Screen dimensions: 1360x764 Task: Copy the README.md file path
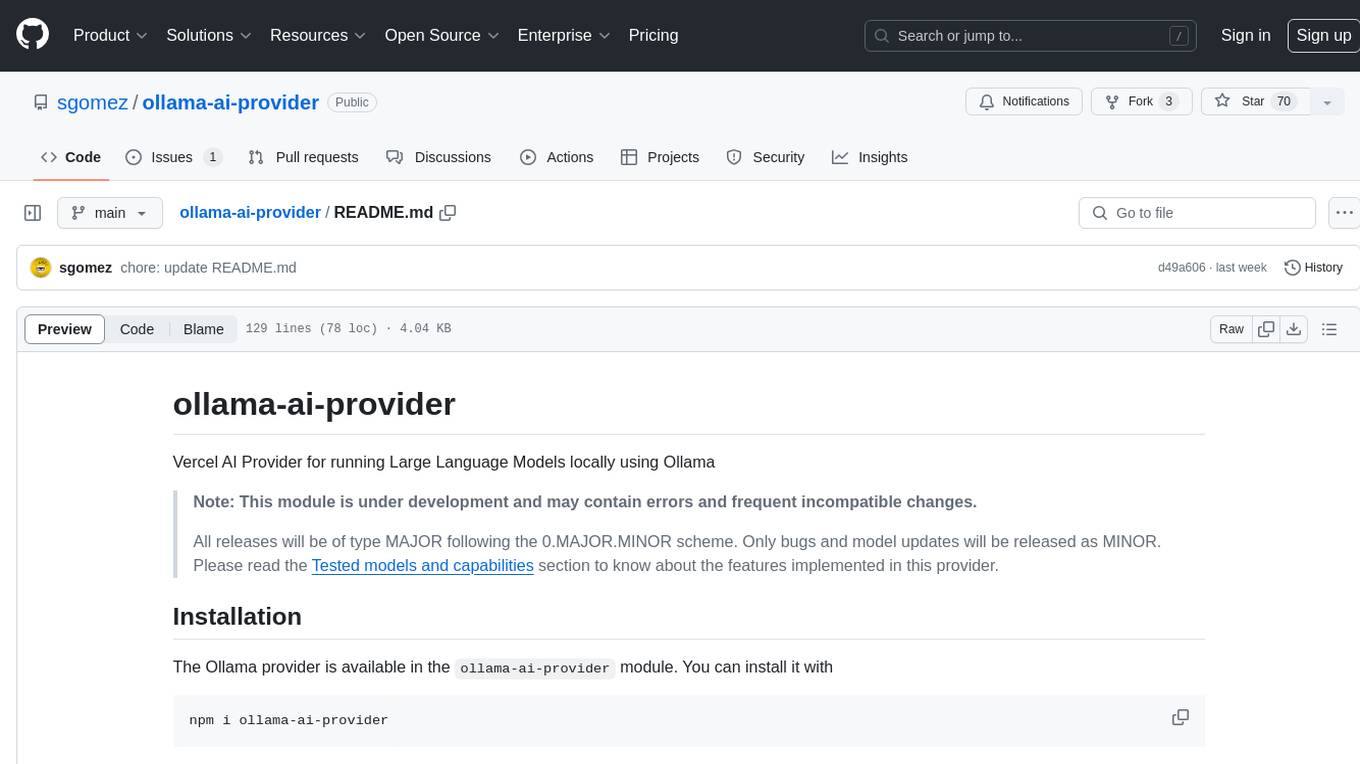pyautogui.click(x=448, y=212)
